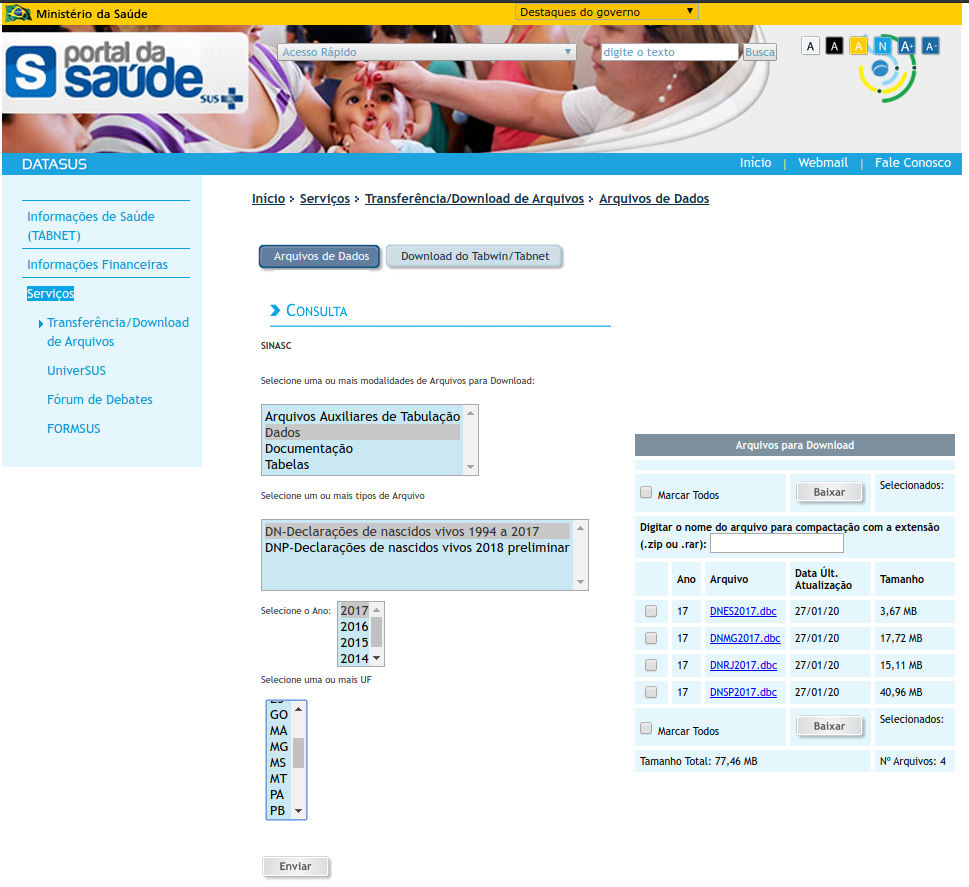Check the DNSP2017.dbc file checkbox
The image size is (969, 887).
pos(651,692)
